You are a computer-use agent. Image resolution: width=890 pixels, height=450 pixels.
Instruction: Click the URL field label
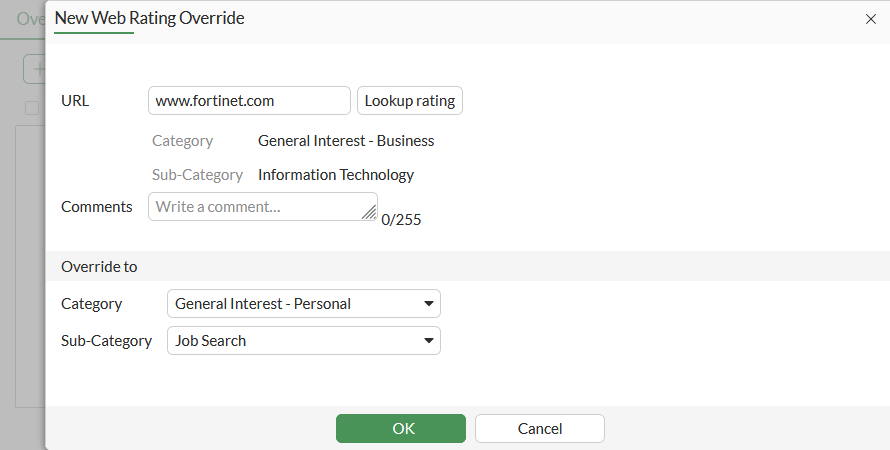click(x=75, y=101)
